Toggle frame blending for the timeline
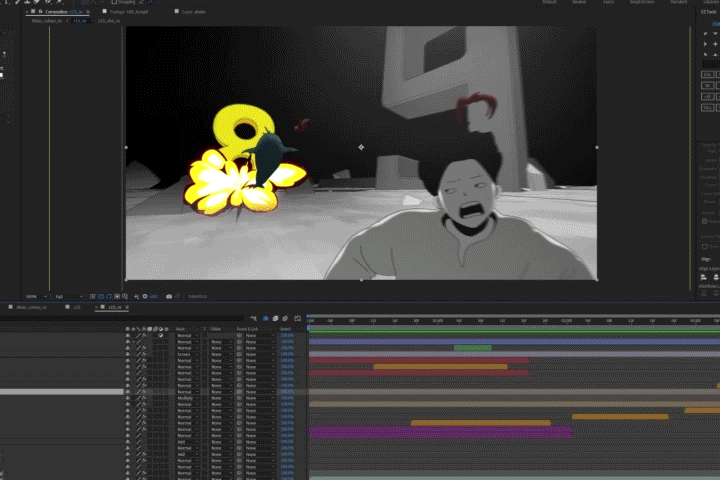Image resolution: width=720 pixels, height=480 pixels. click(275, 318)
